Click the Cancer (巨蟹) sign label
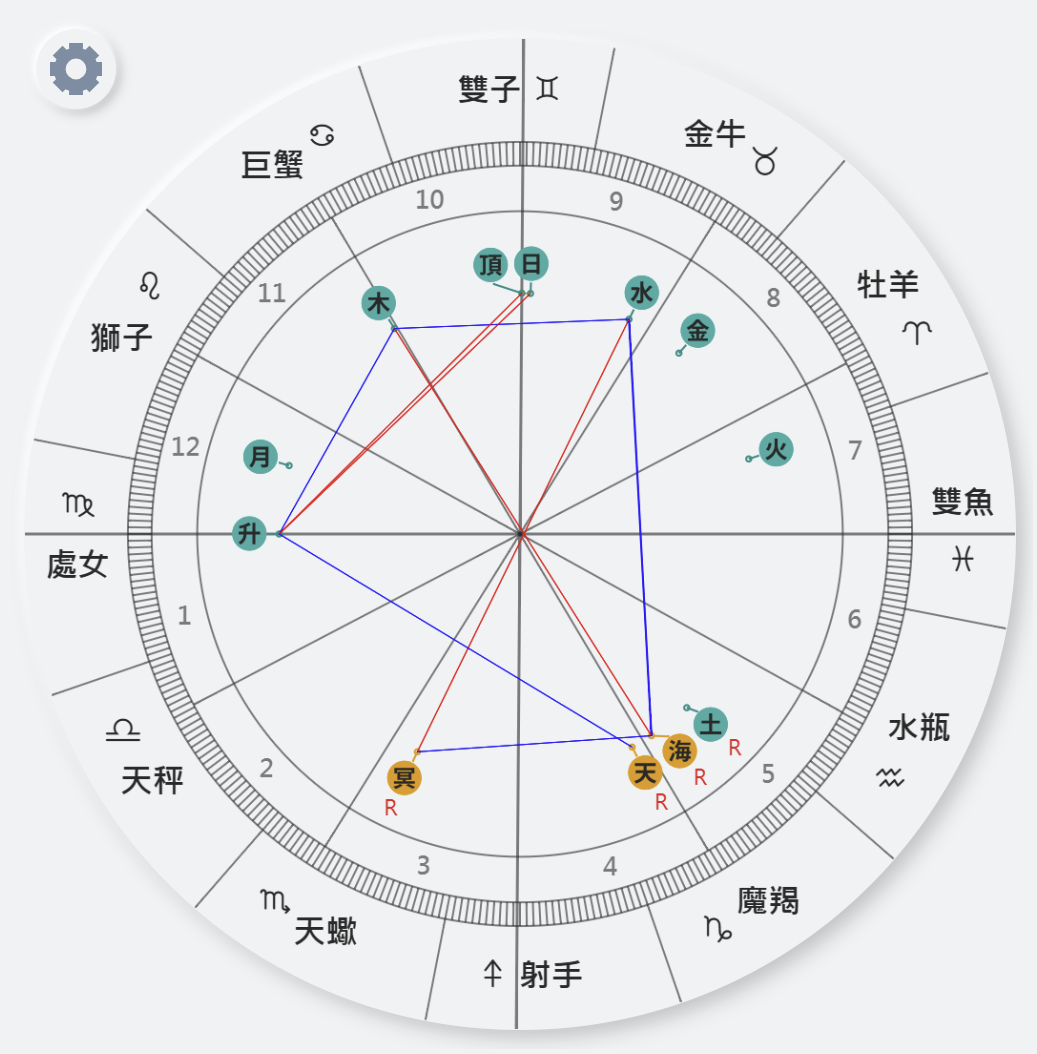This screenshot has width=1037, height=1054. 272,164
